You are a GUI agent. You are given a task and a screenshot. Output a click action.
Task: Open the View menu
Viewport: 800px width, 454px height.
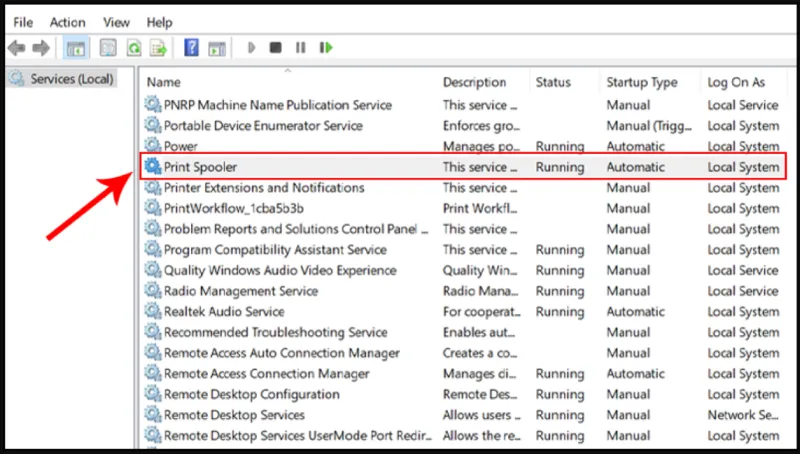pos(116,22)
